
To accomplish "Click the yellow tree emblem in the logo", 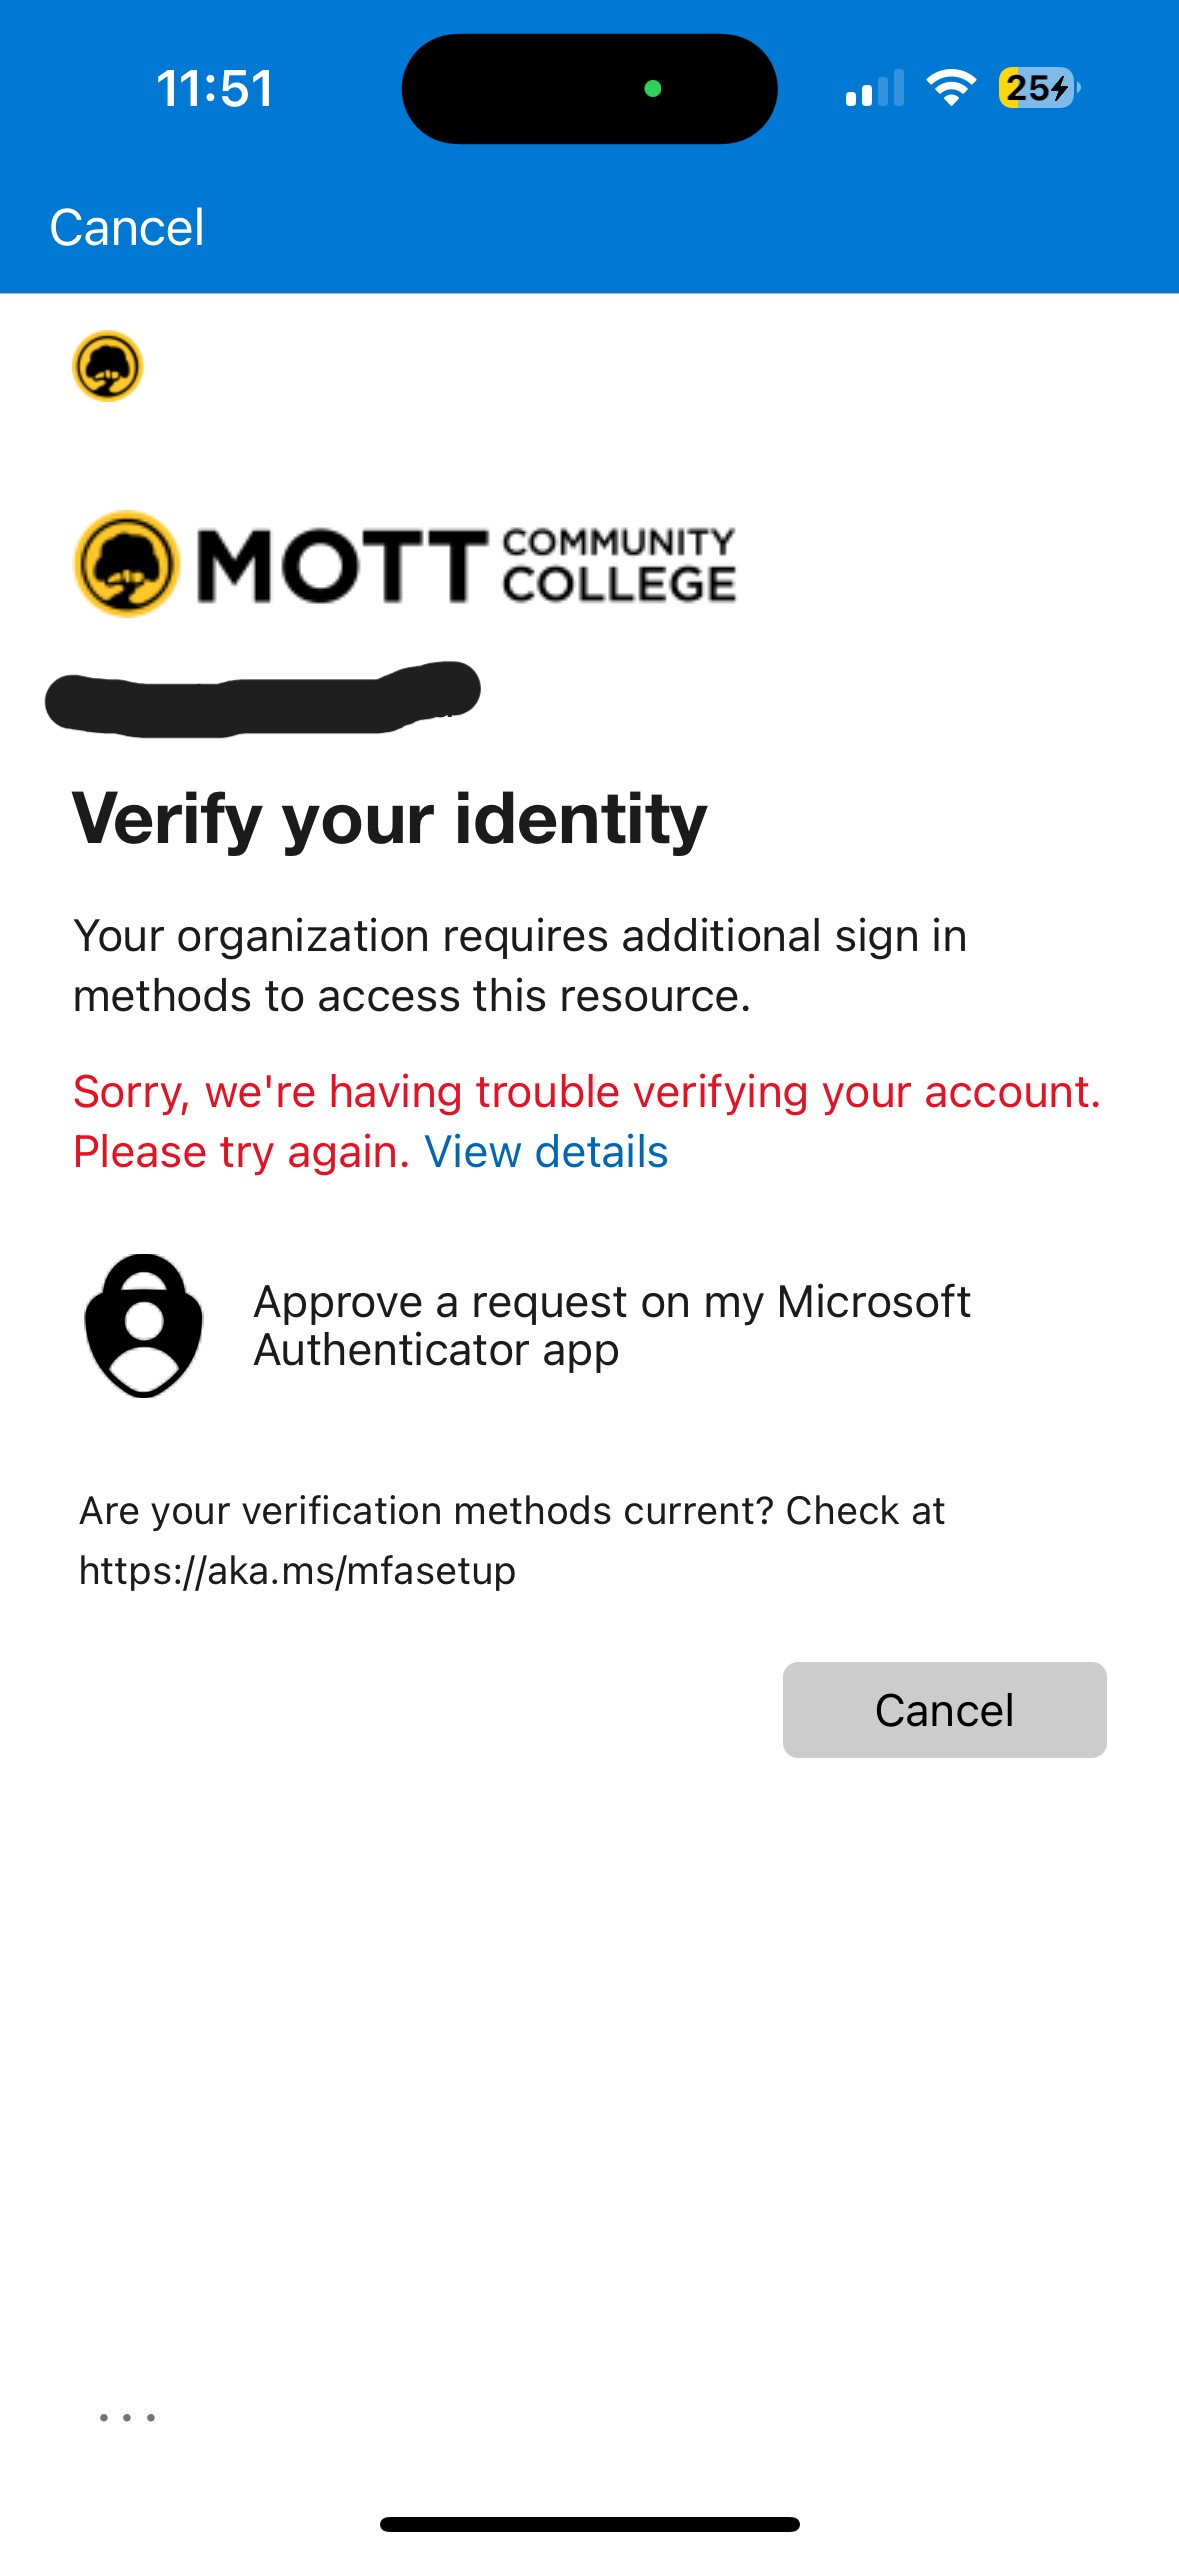I will pos(130,565).
